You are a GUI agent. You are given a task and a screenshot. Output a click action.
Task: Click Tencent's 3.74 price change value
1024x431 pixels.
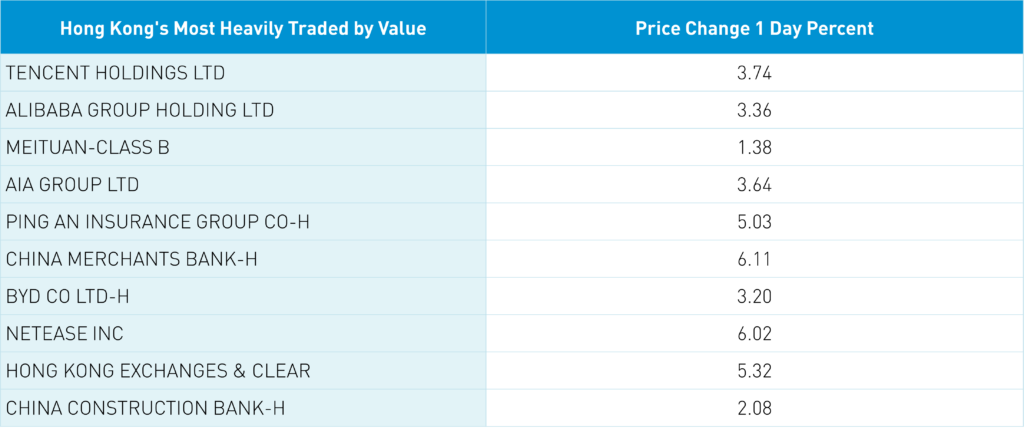[x=754, y=73]
